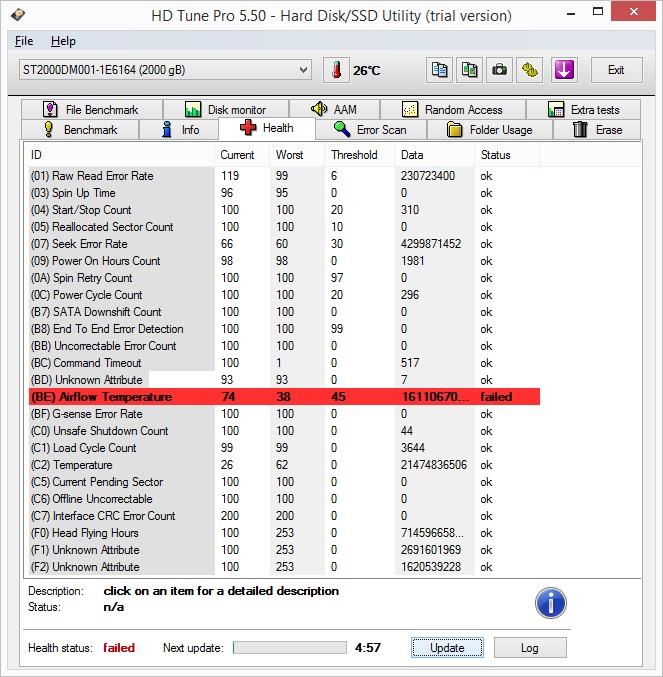Switch to the Benchmark tab
This screenshot has width=663, height=677.
click(80, 130)
